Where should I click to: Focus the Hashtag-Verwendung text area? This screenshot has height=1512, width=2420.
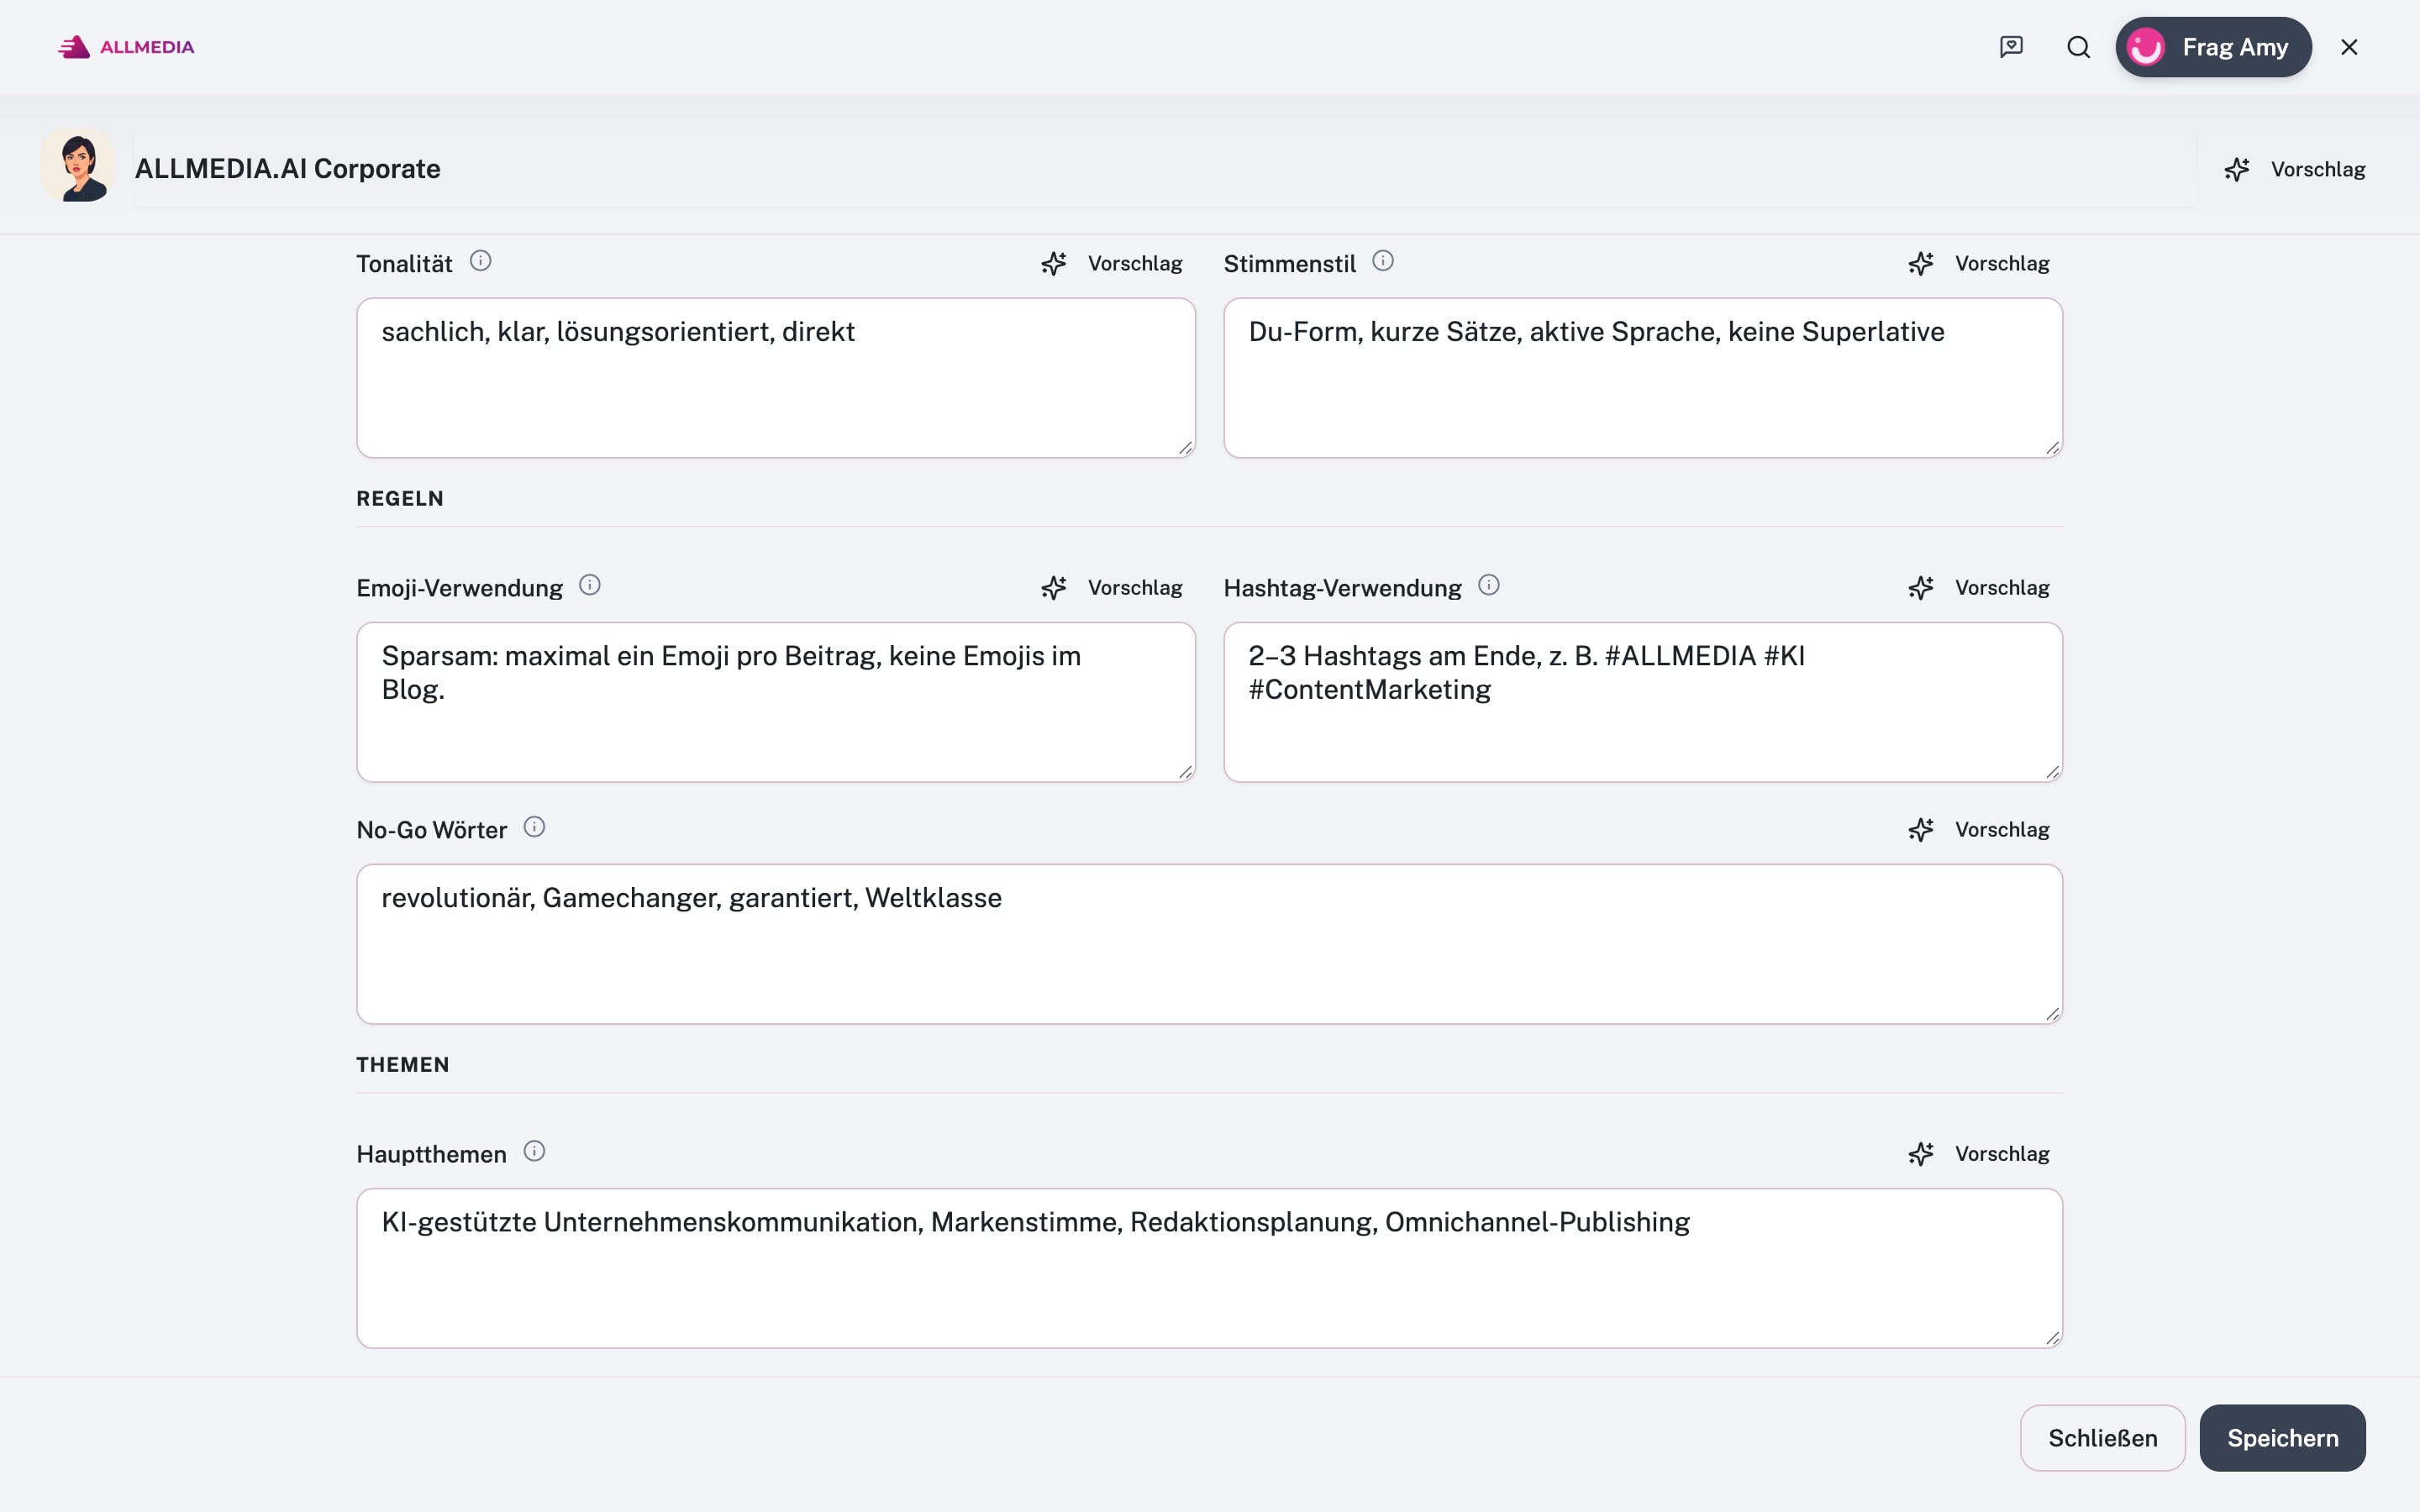pos(1643,702)
